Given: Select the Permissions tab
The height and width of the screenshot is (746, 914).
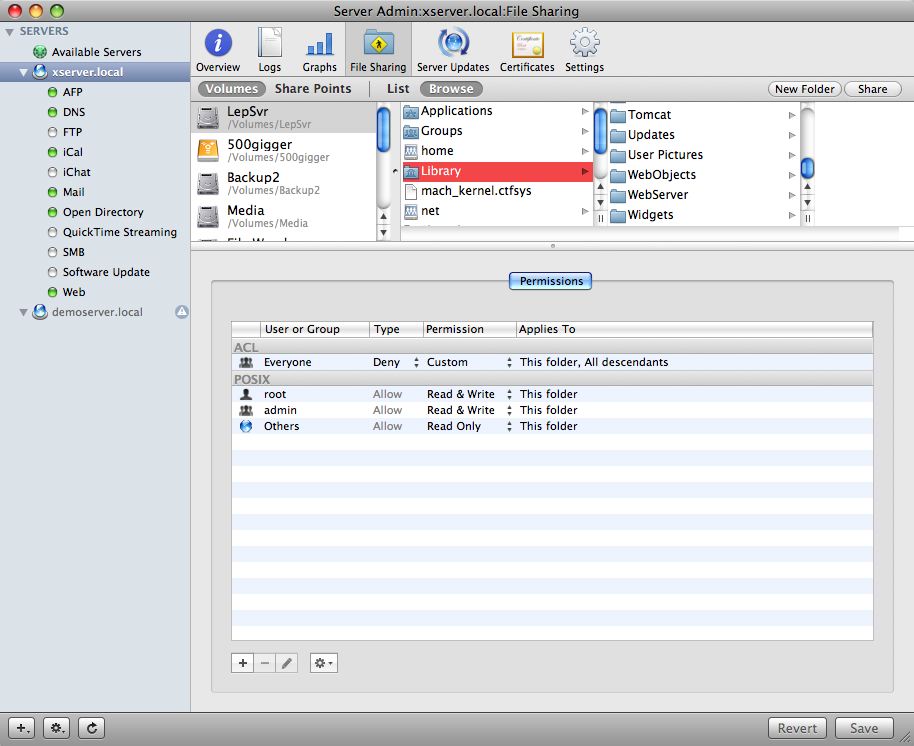Looking at the screenshot, I should (x=550, y=281).
